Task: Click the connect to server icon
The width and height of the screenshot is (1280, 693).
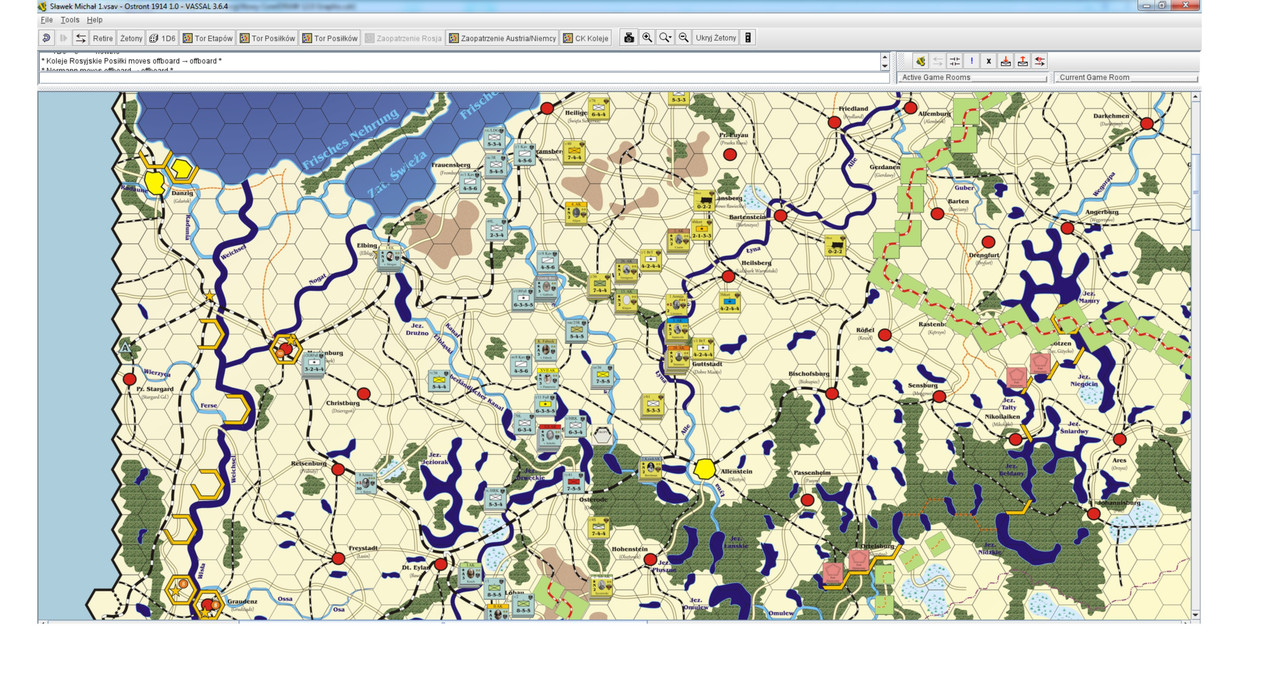Action: tap(921, 61)
